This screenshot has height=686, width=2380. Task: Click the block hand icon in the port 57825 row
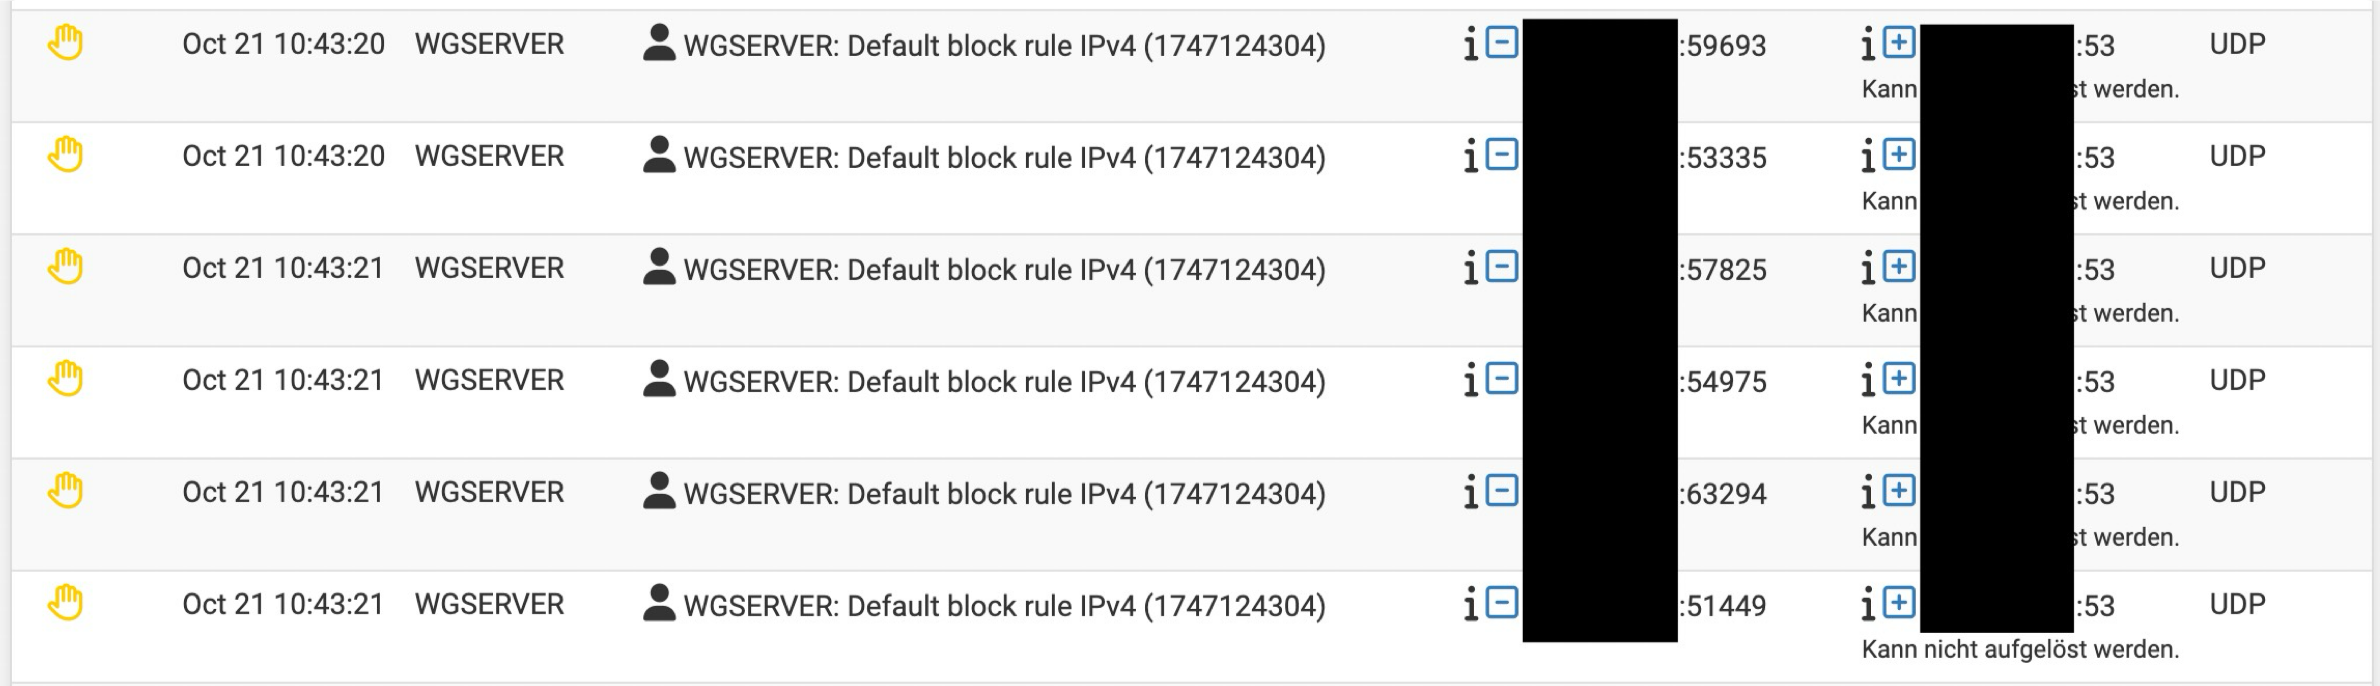(x=65, y=268)
